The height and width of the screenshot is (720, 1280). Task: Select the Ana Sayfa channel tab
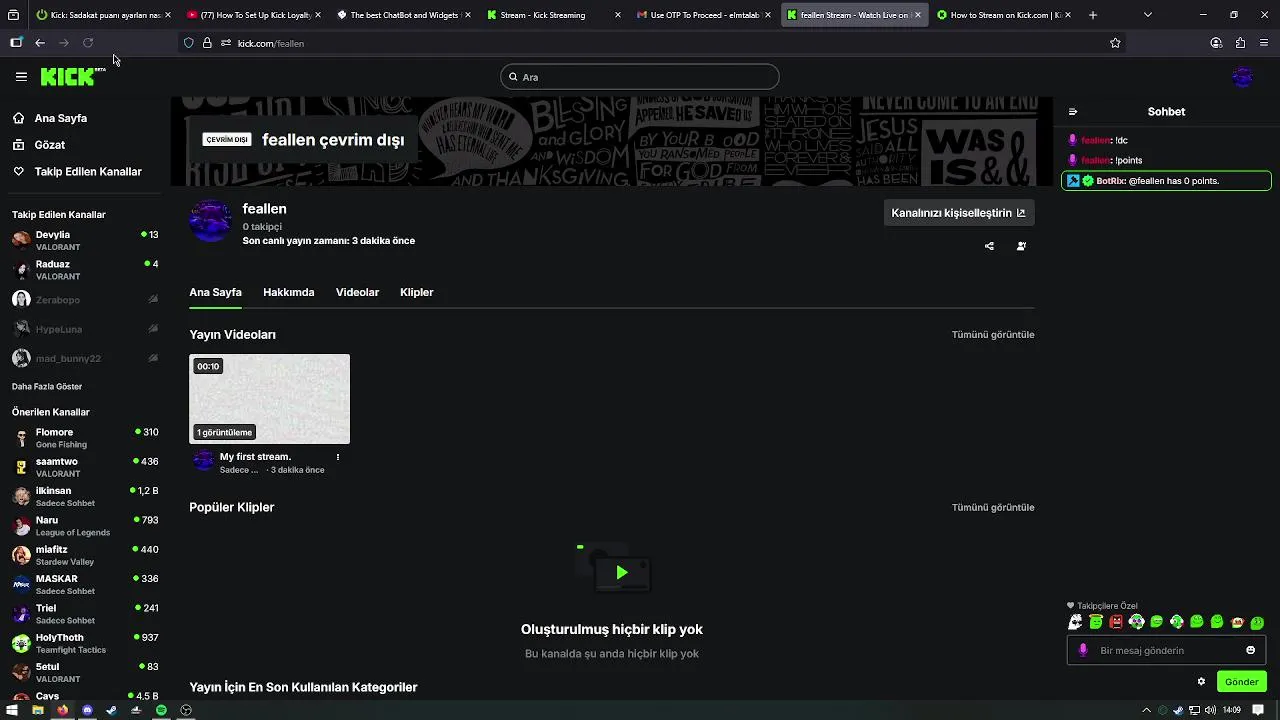(215, 292)
